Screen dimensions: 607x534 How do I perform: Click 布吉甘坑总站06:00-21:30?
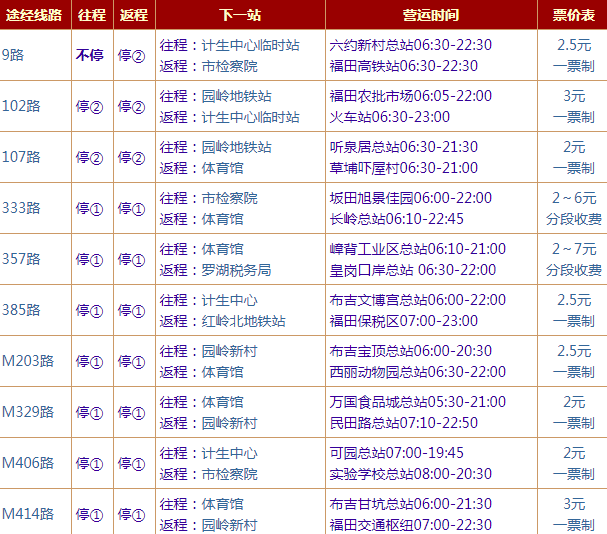point(411,504)
